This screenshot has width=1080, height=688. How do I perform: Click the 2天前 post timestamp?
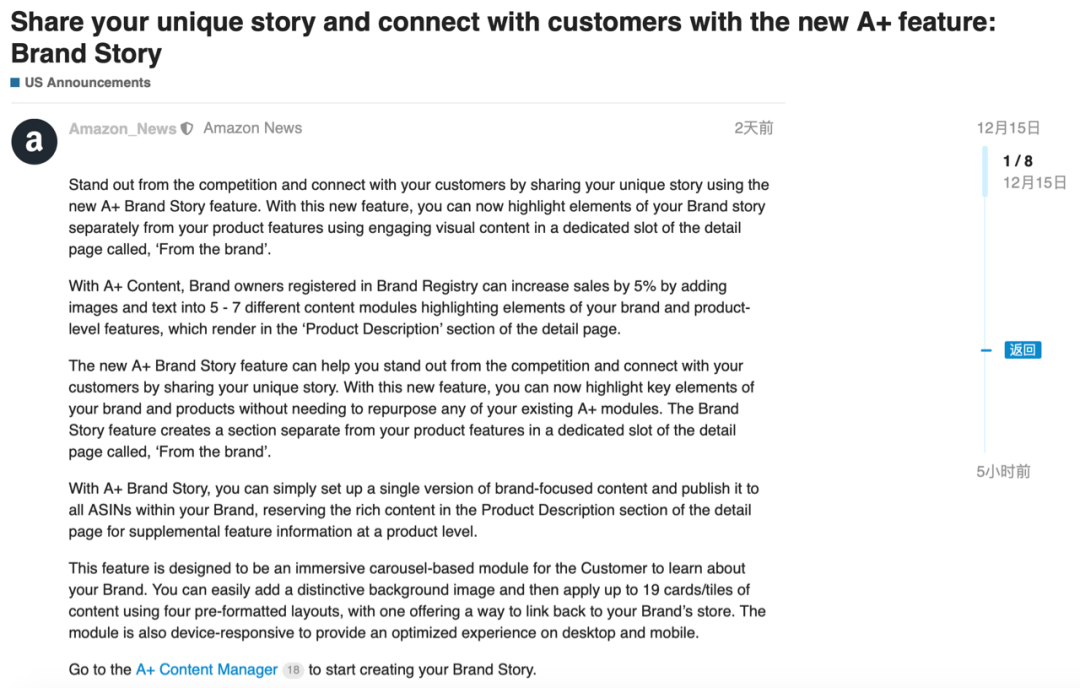754,128
